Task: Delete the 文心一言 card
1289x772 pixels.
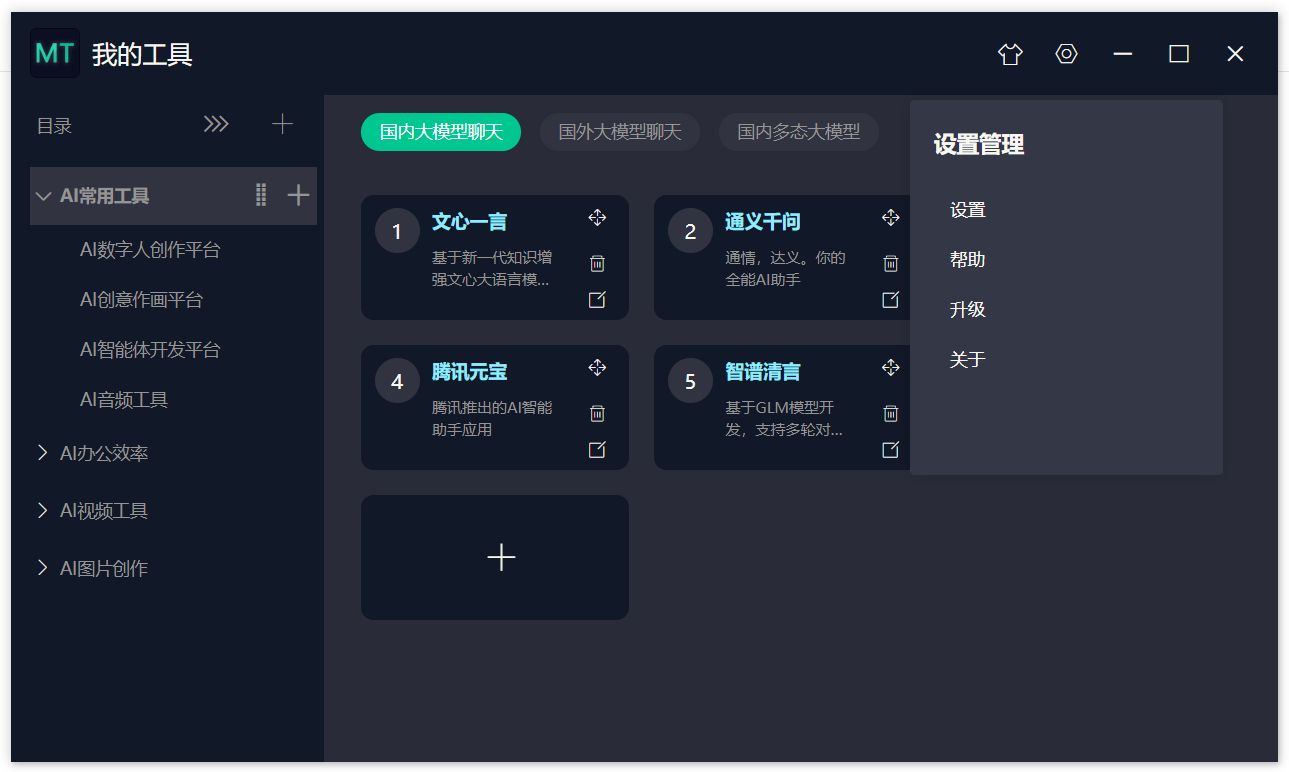Action: coord(597,264)
